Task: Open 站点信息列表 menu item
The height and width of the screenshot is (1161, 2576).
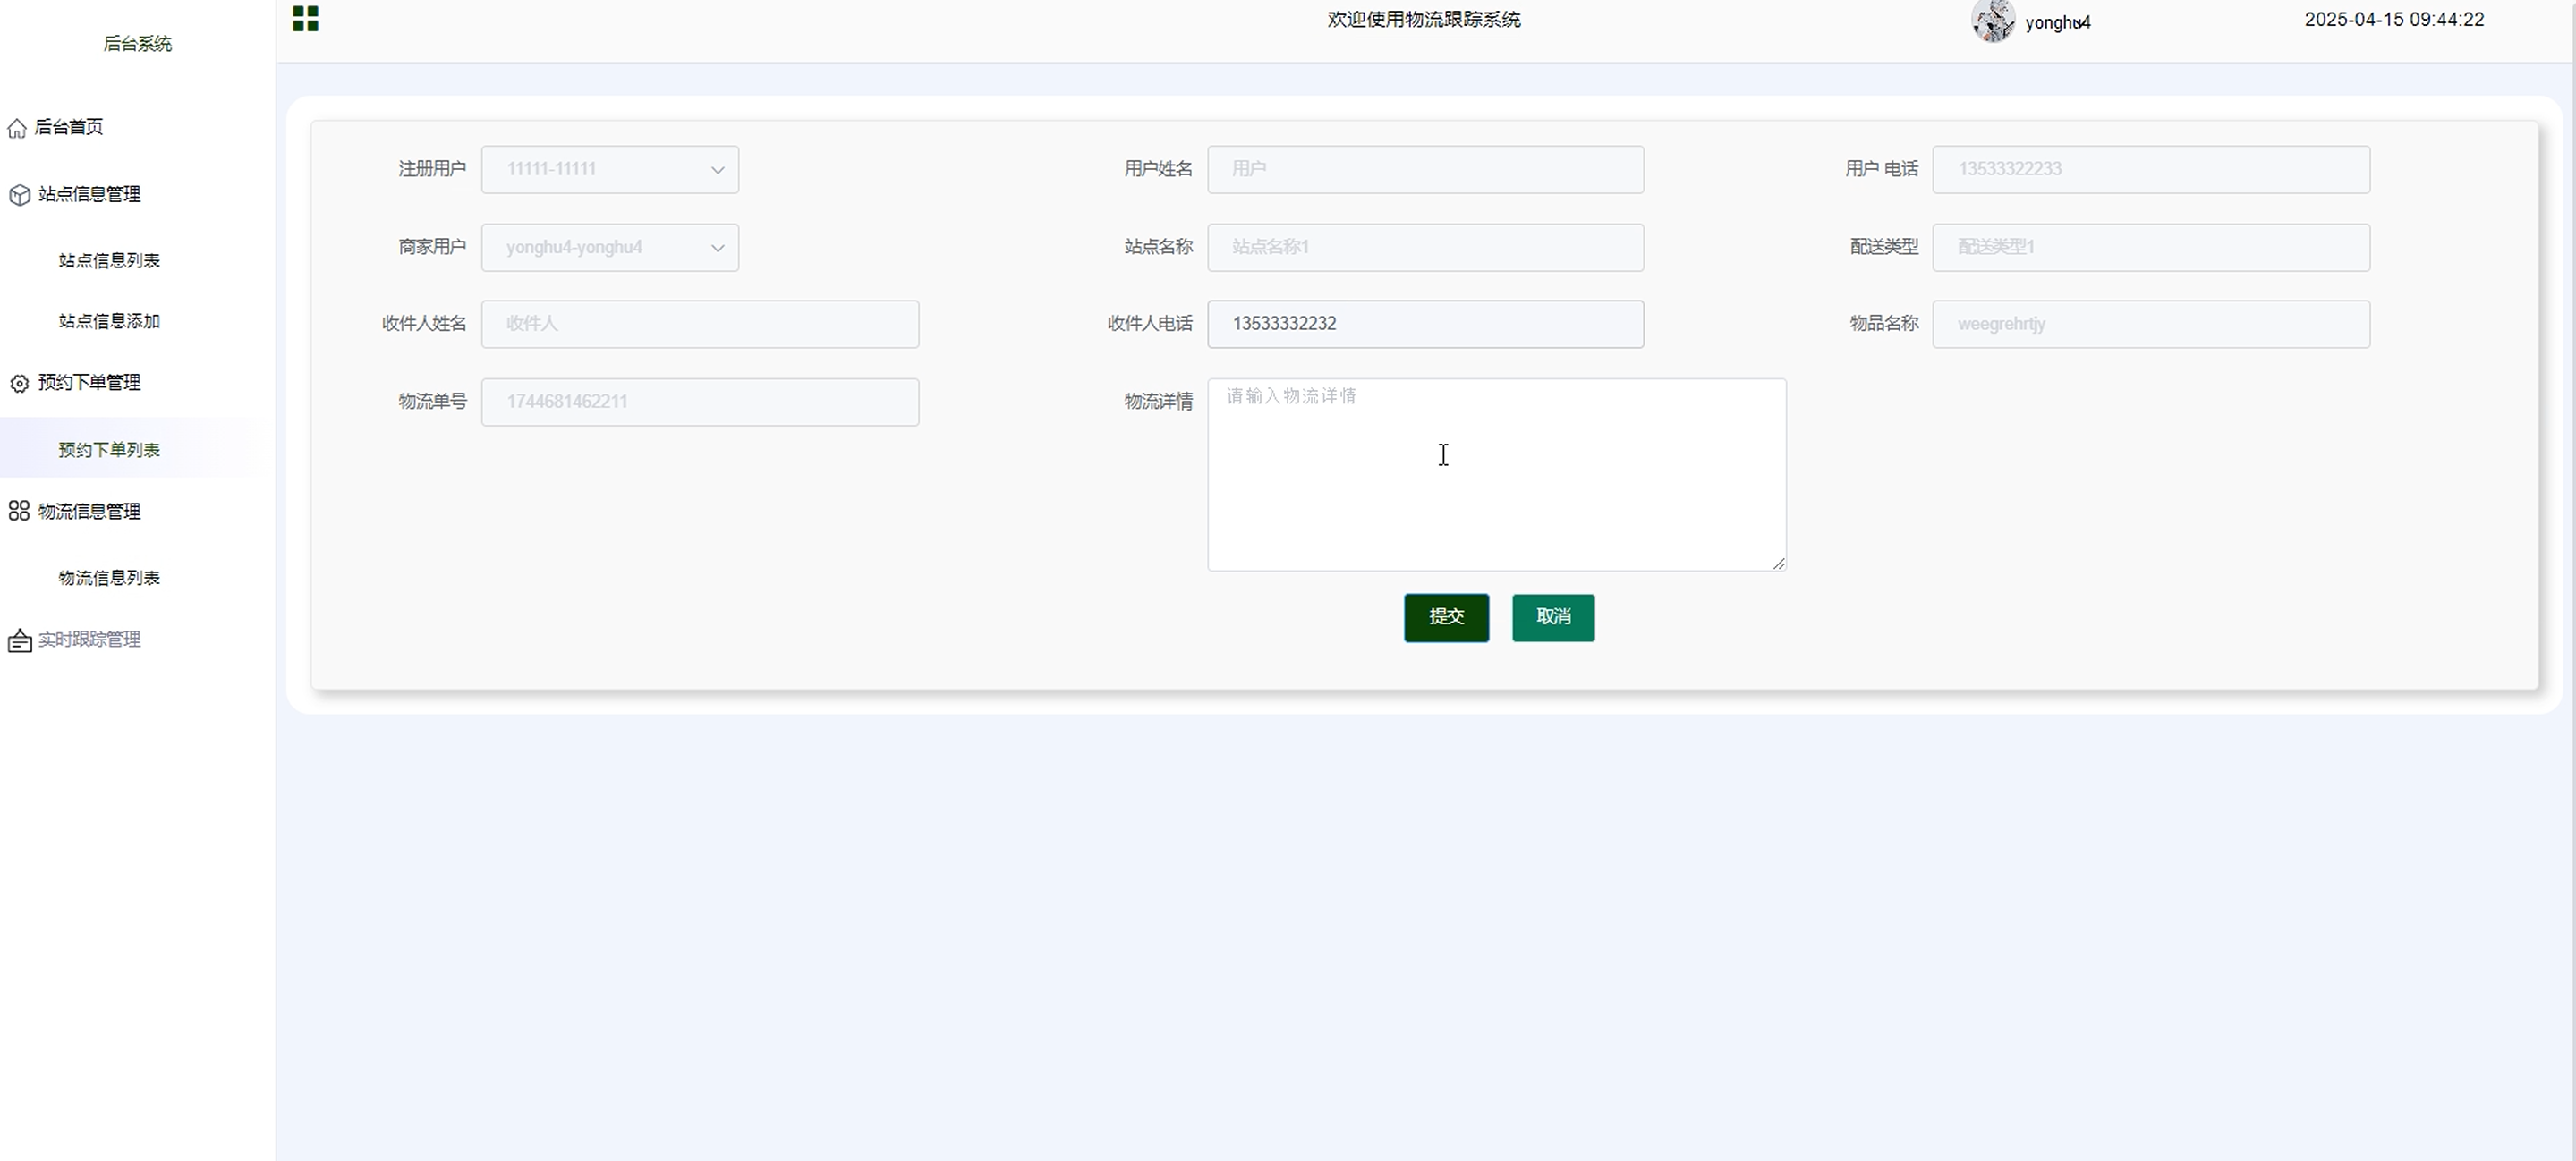Action: [x=109, y=261]
